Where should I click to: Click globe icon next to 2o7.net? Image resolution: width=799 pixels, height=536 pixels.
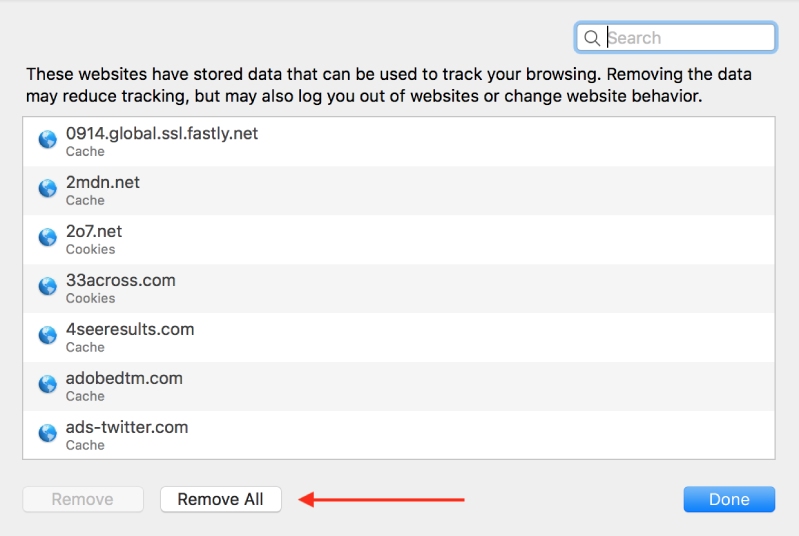coord(47,238)
